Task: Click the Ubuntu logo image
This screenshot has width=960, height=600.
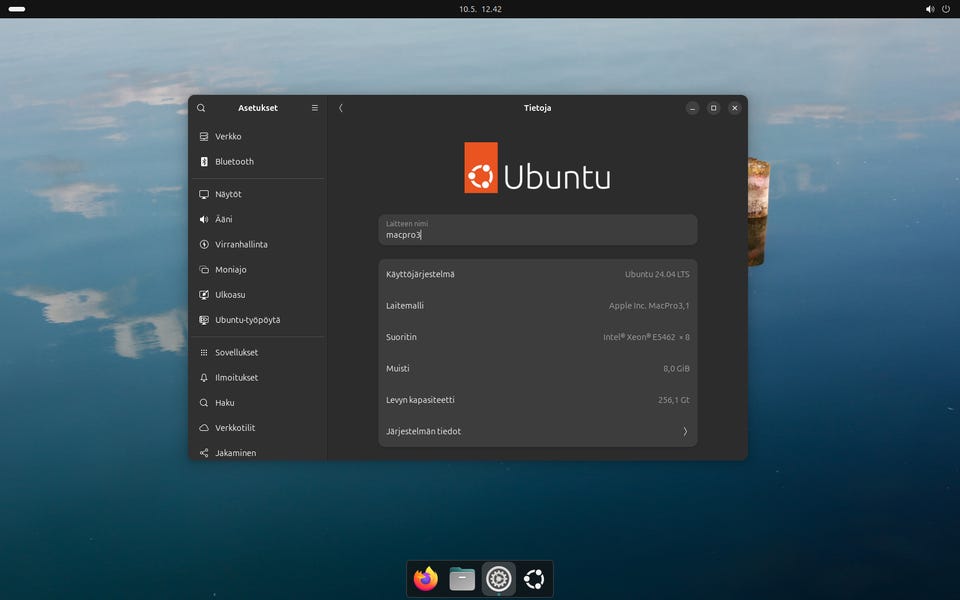Action: 537,168
